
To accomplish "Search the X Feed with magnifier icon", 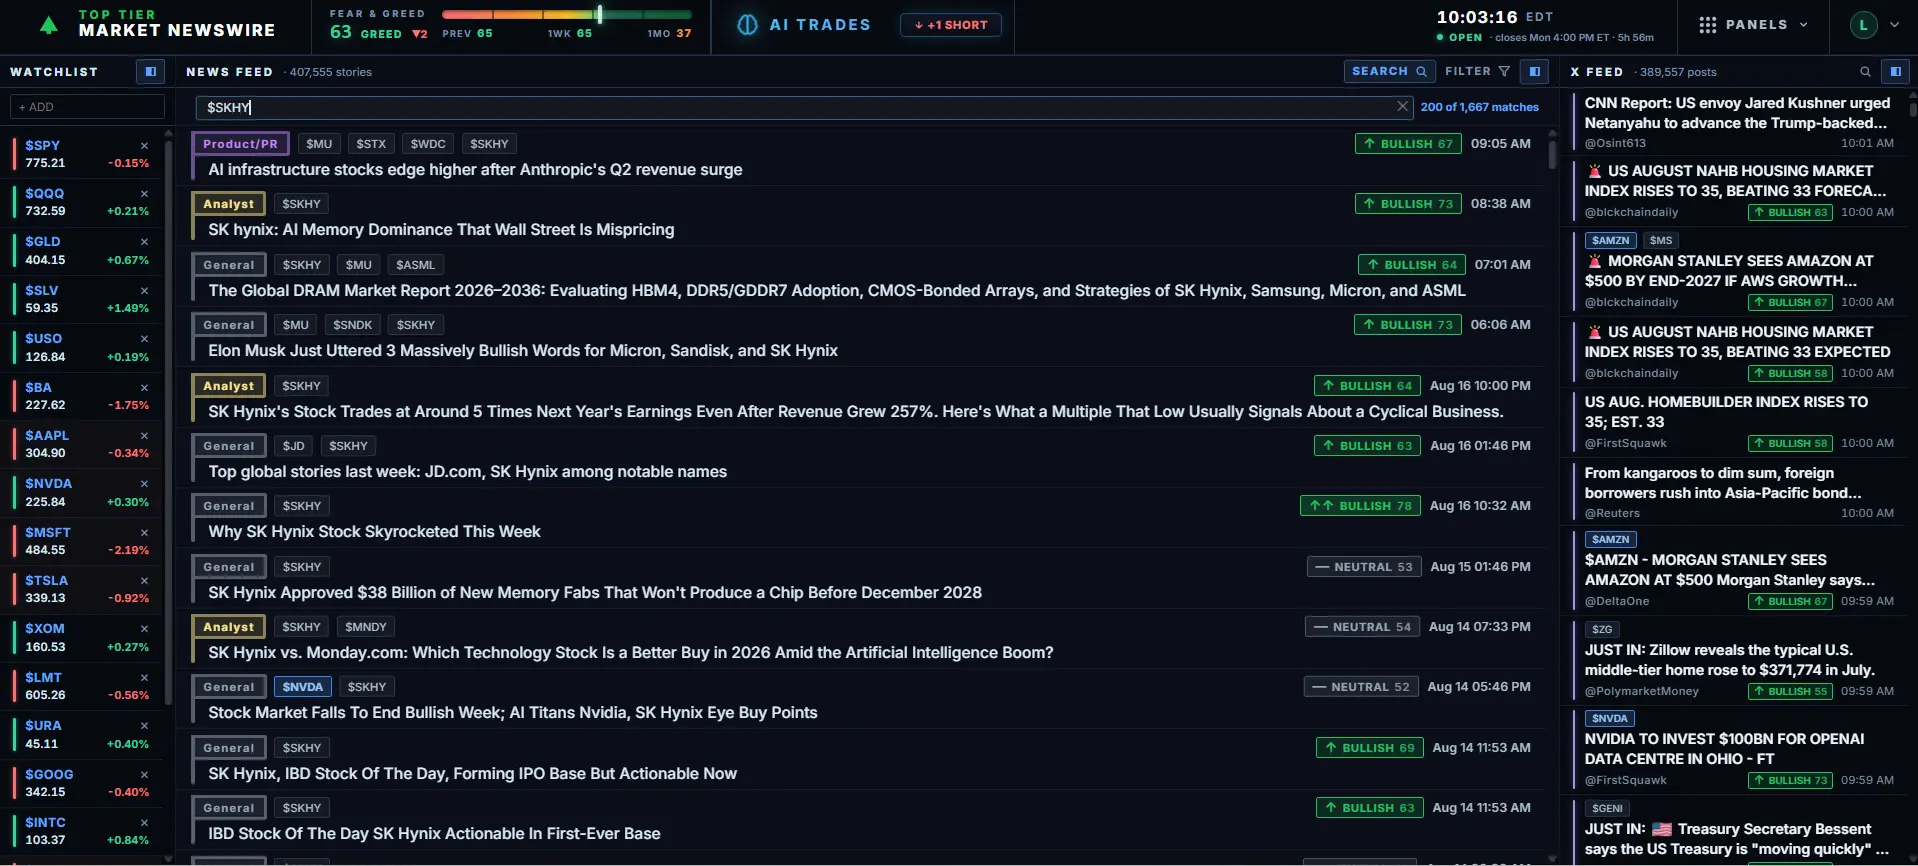I will click(x=1865, y=72).
